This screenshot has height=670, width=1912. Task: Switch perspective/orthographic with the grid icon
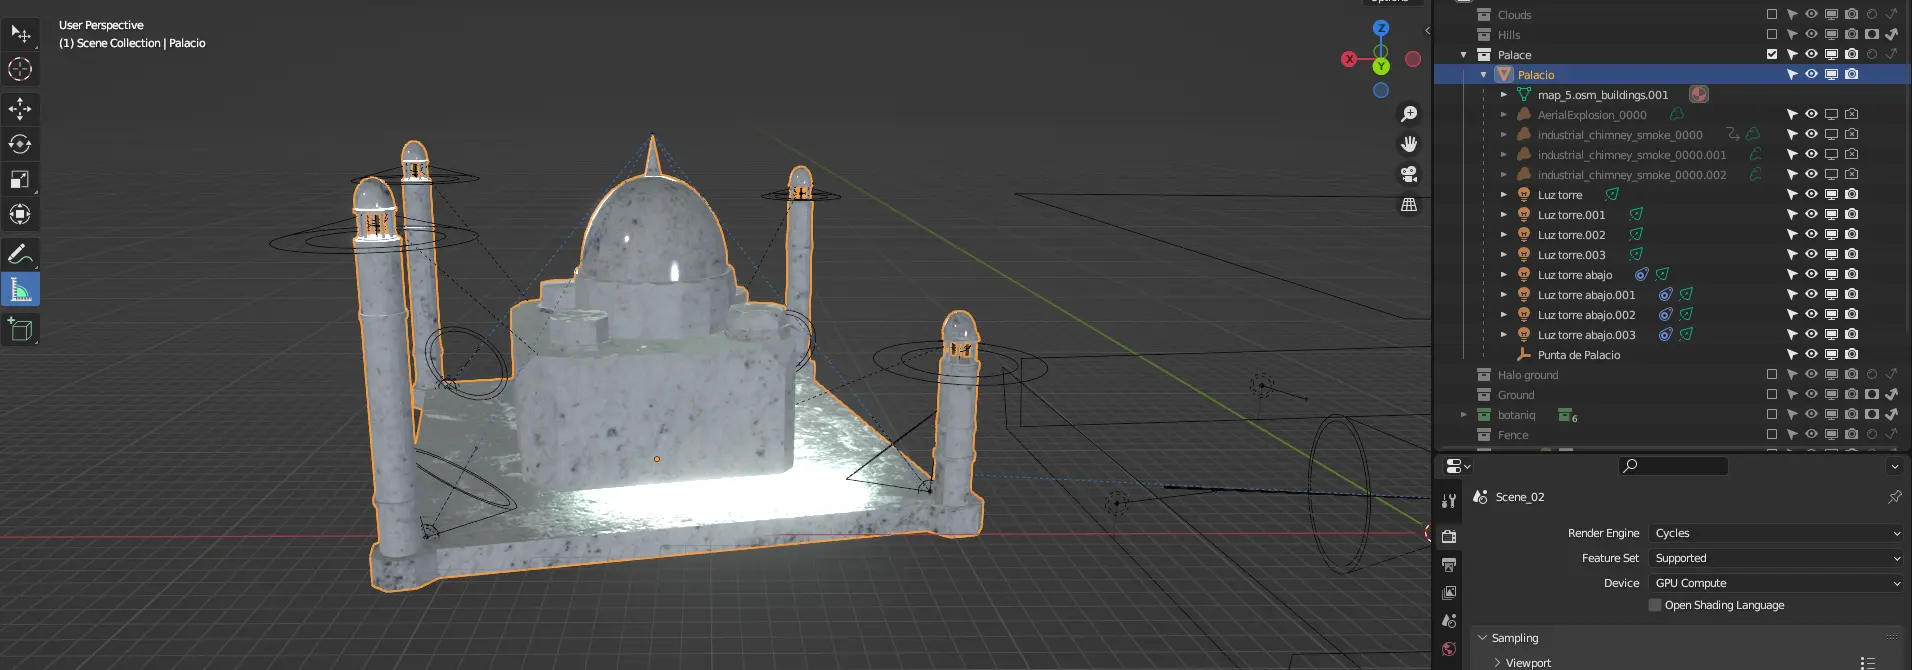pyautogui.click(x=1409, y=204)
